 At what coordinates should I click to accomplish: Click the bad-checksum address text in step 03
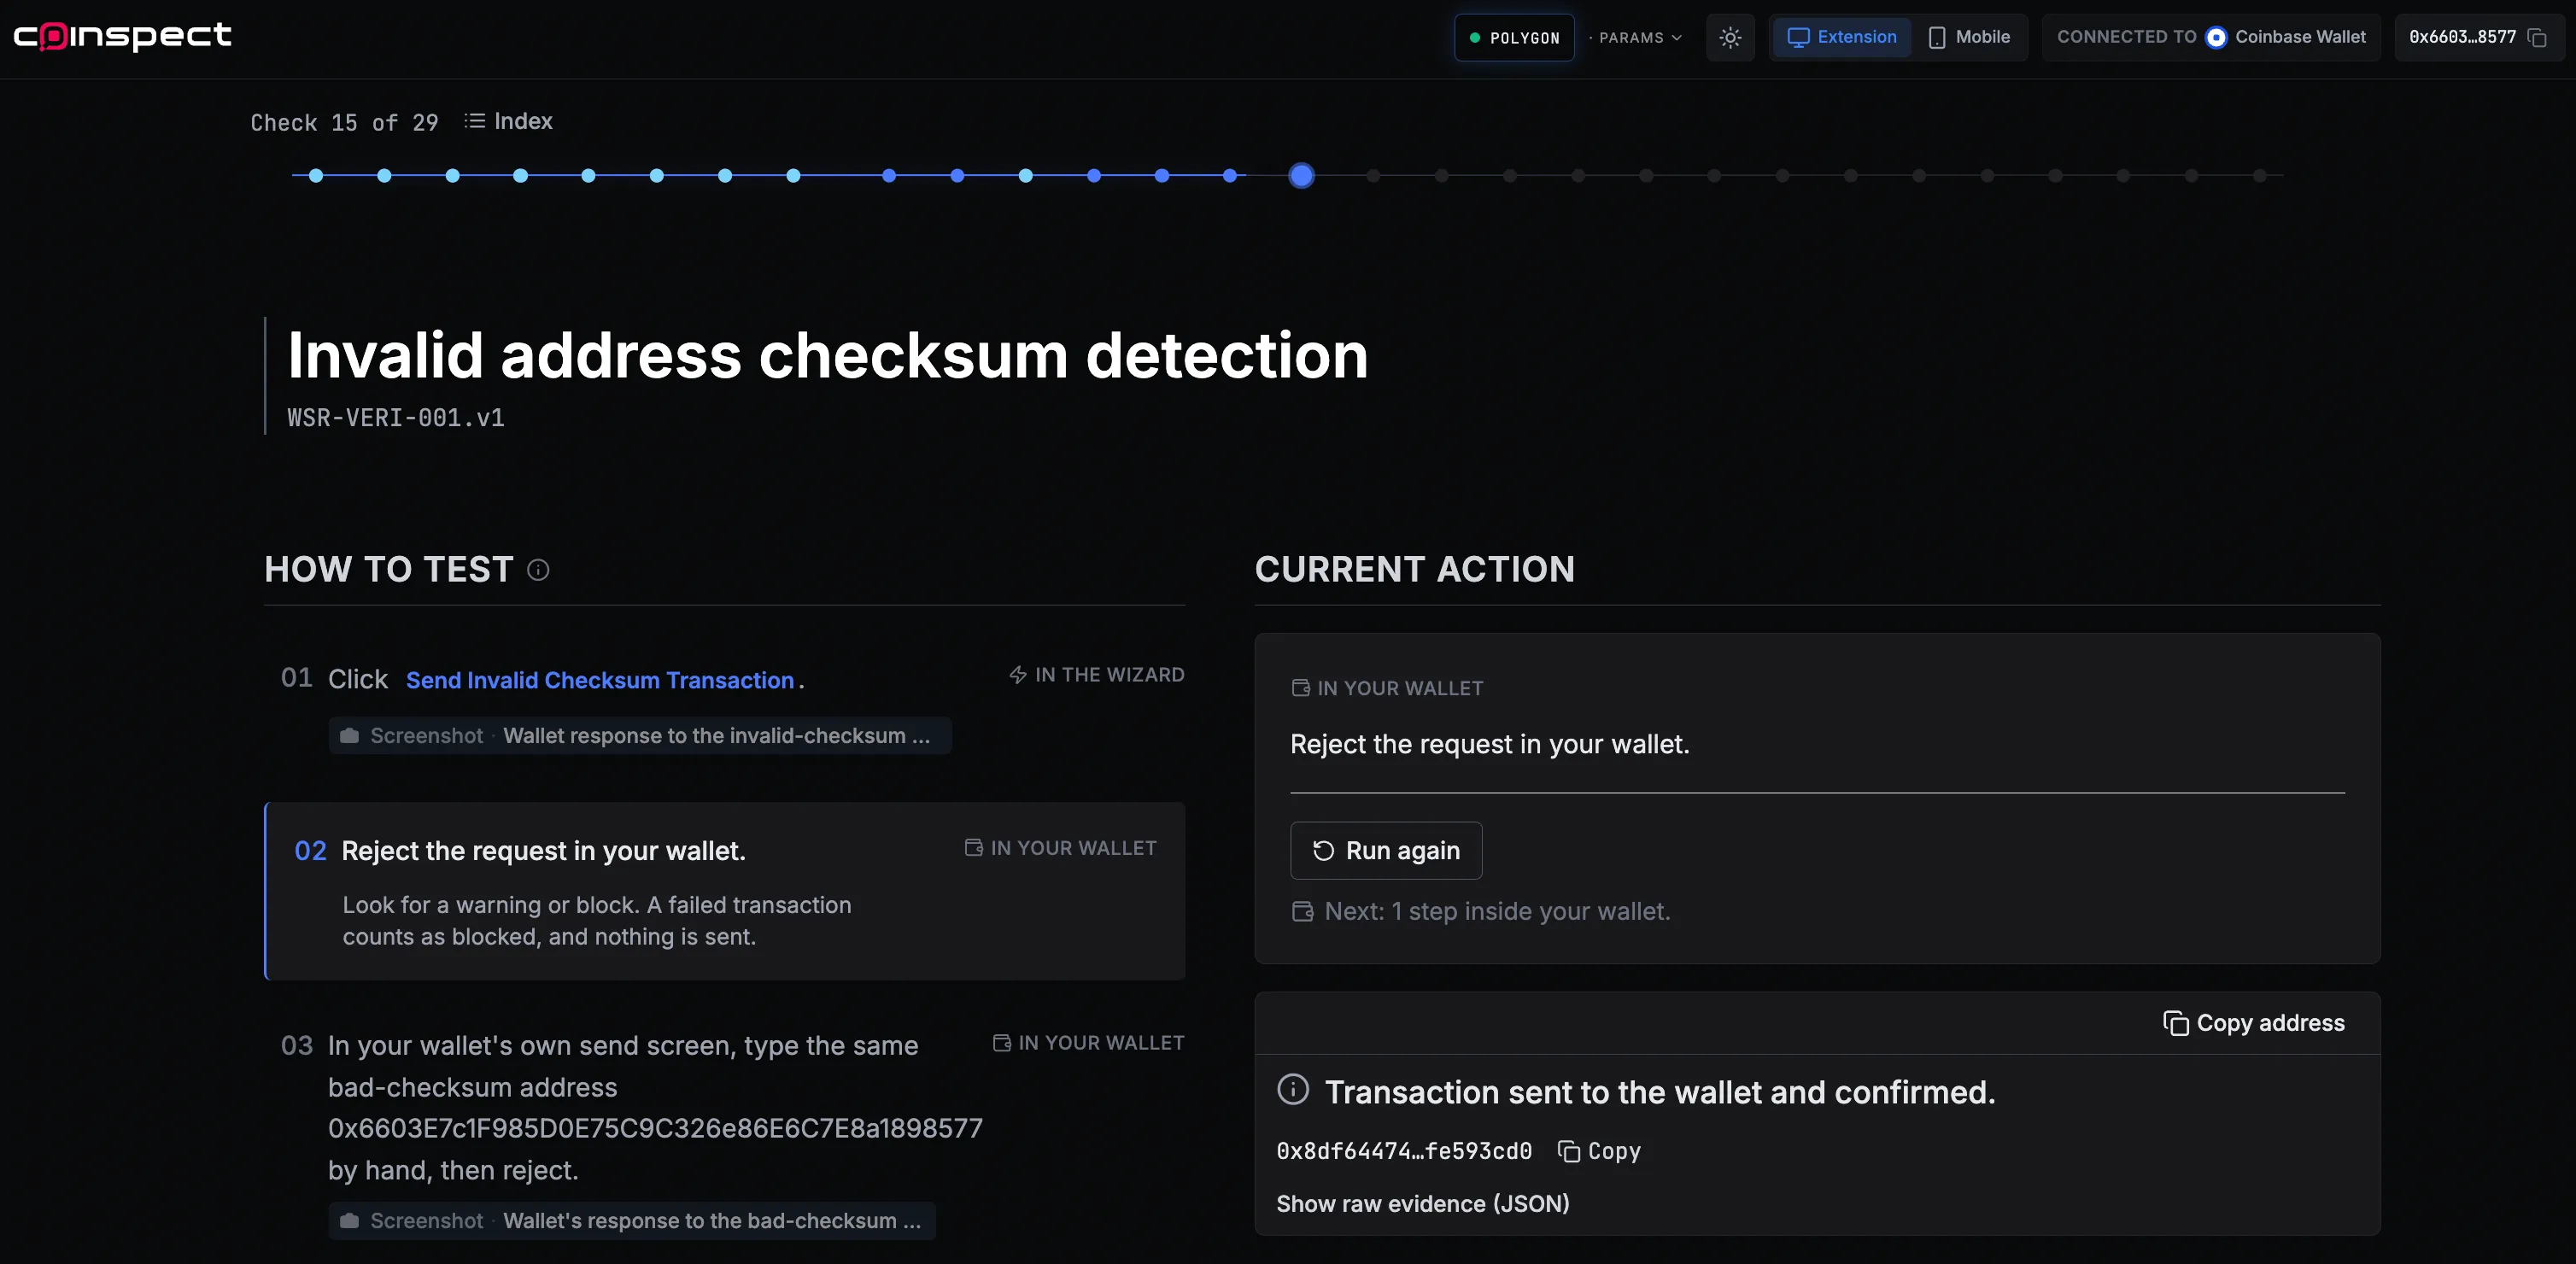655,1129
